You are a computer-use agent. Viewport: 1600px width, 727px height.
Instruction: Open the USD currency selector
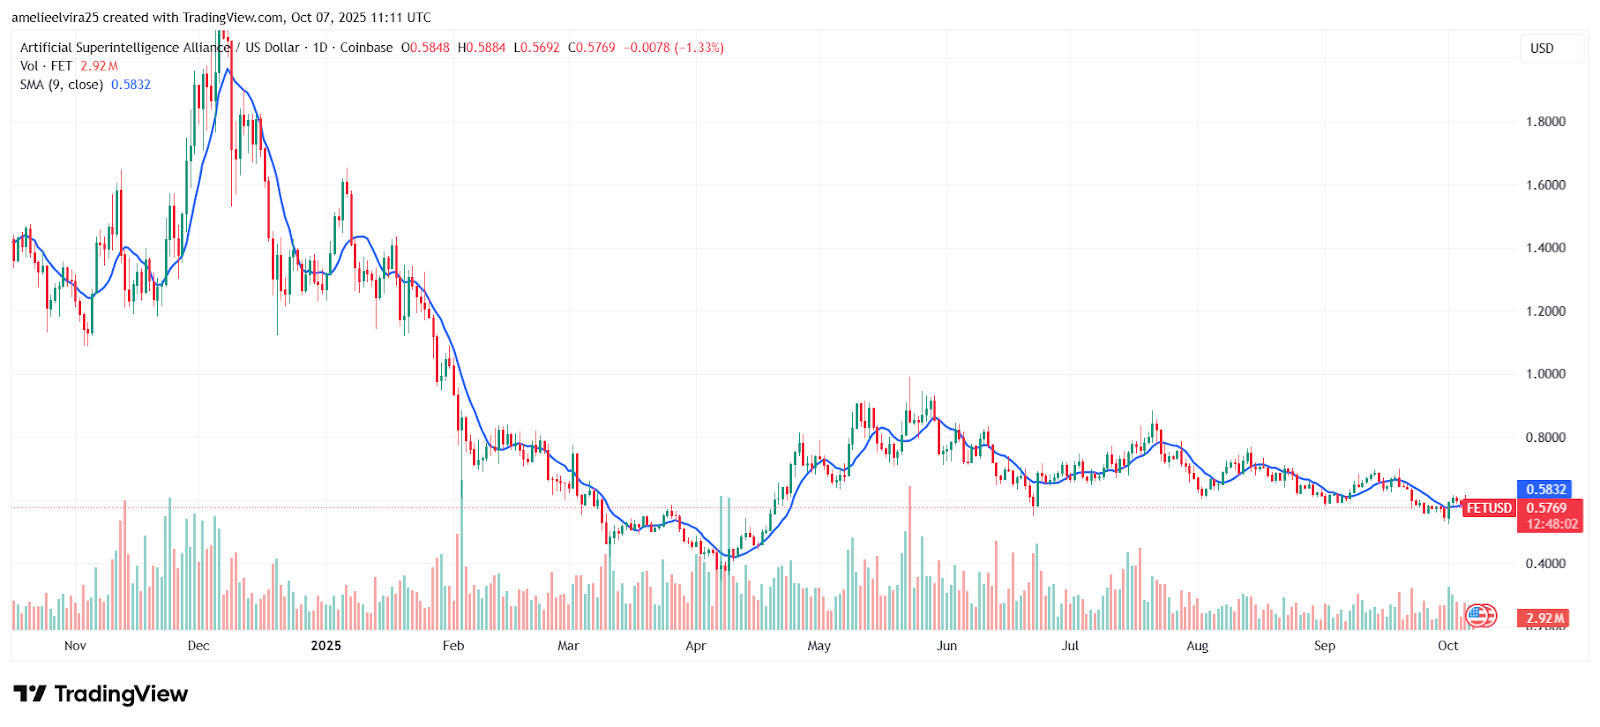(x=1542, y=48)
